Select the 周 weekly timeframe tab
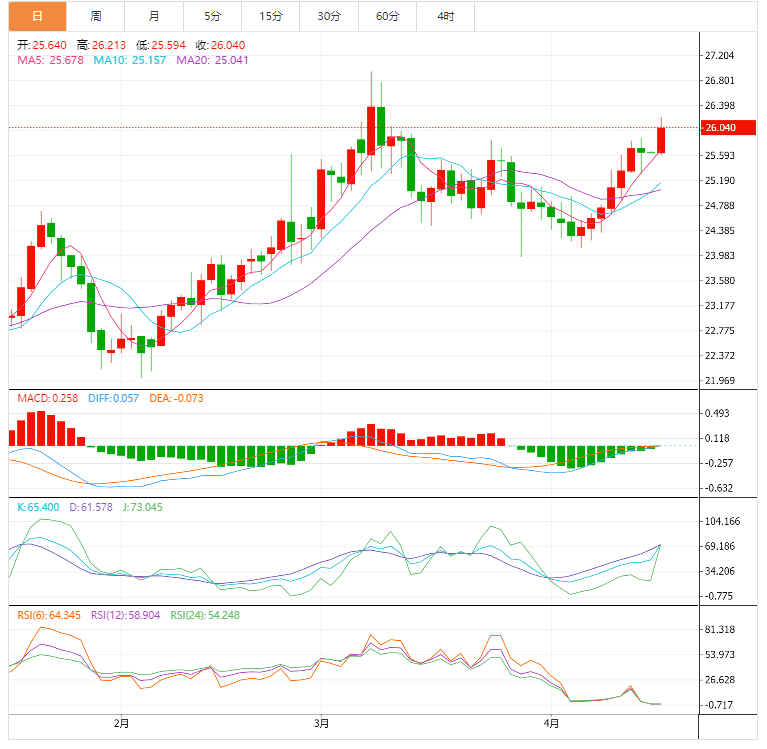767x749 pixels. tap(95, 16)
